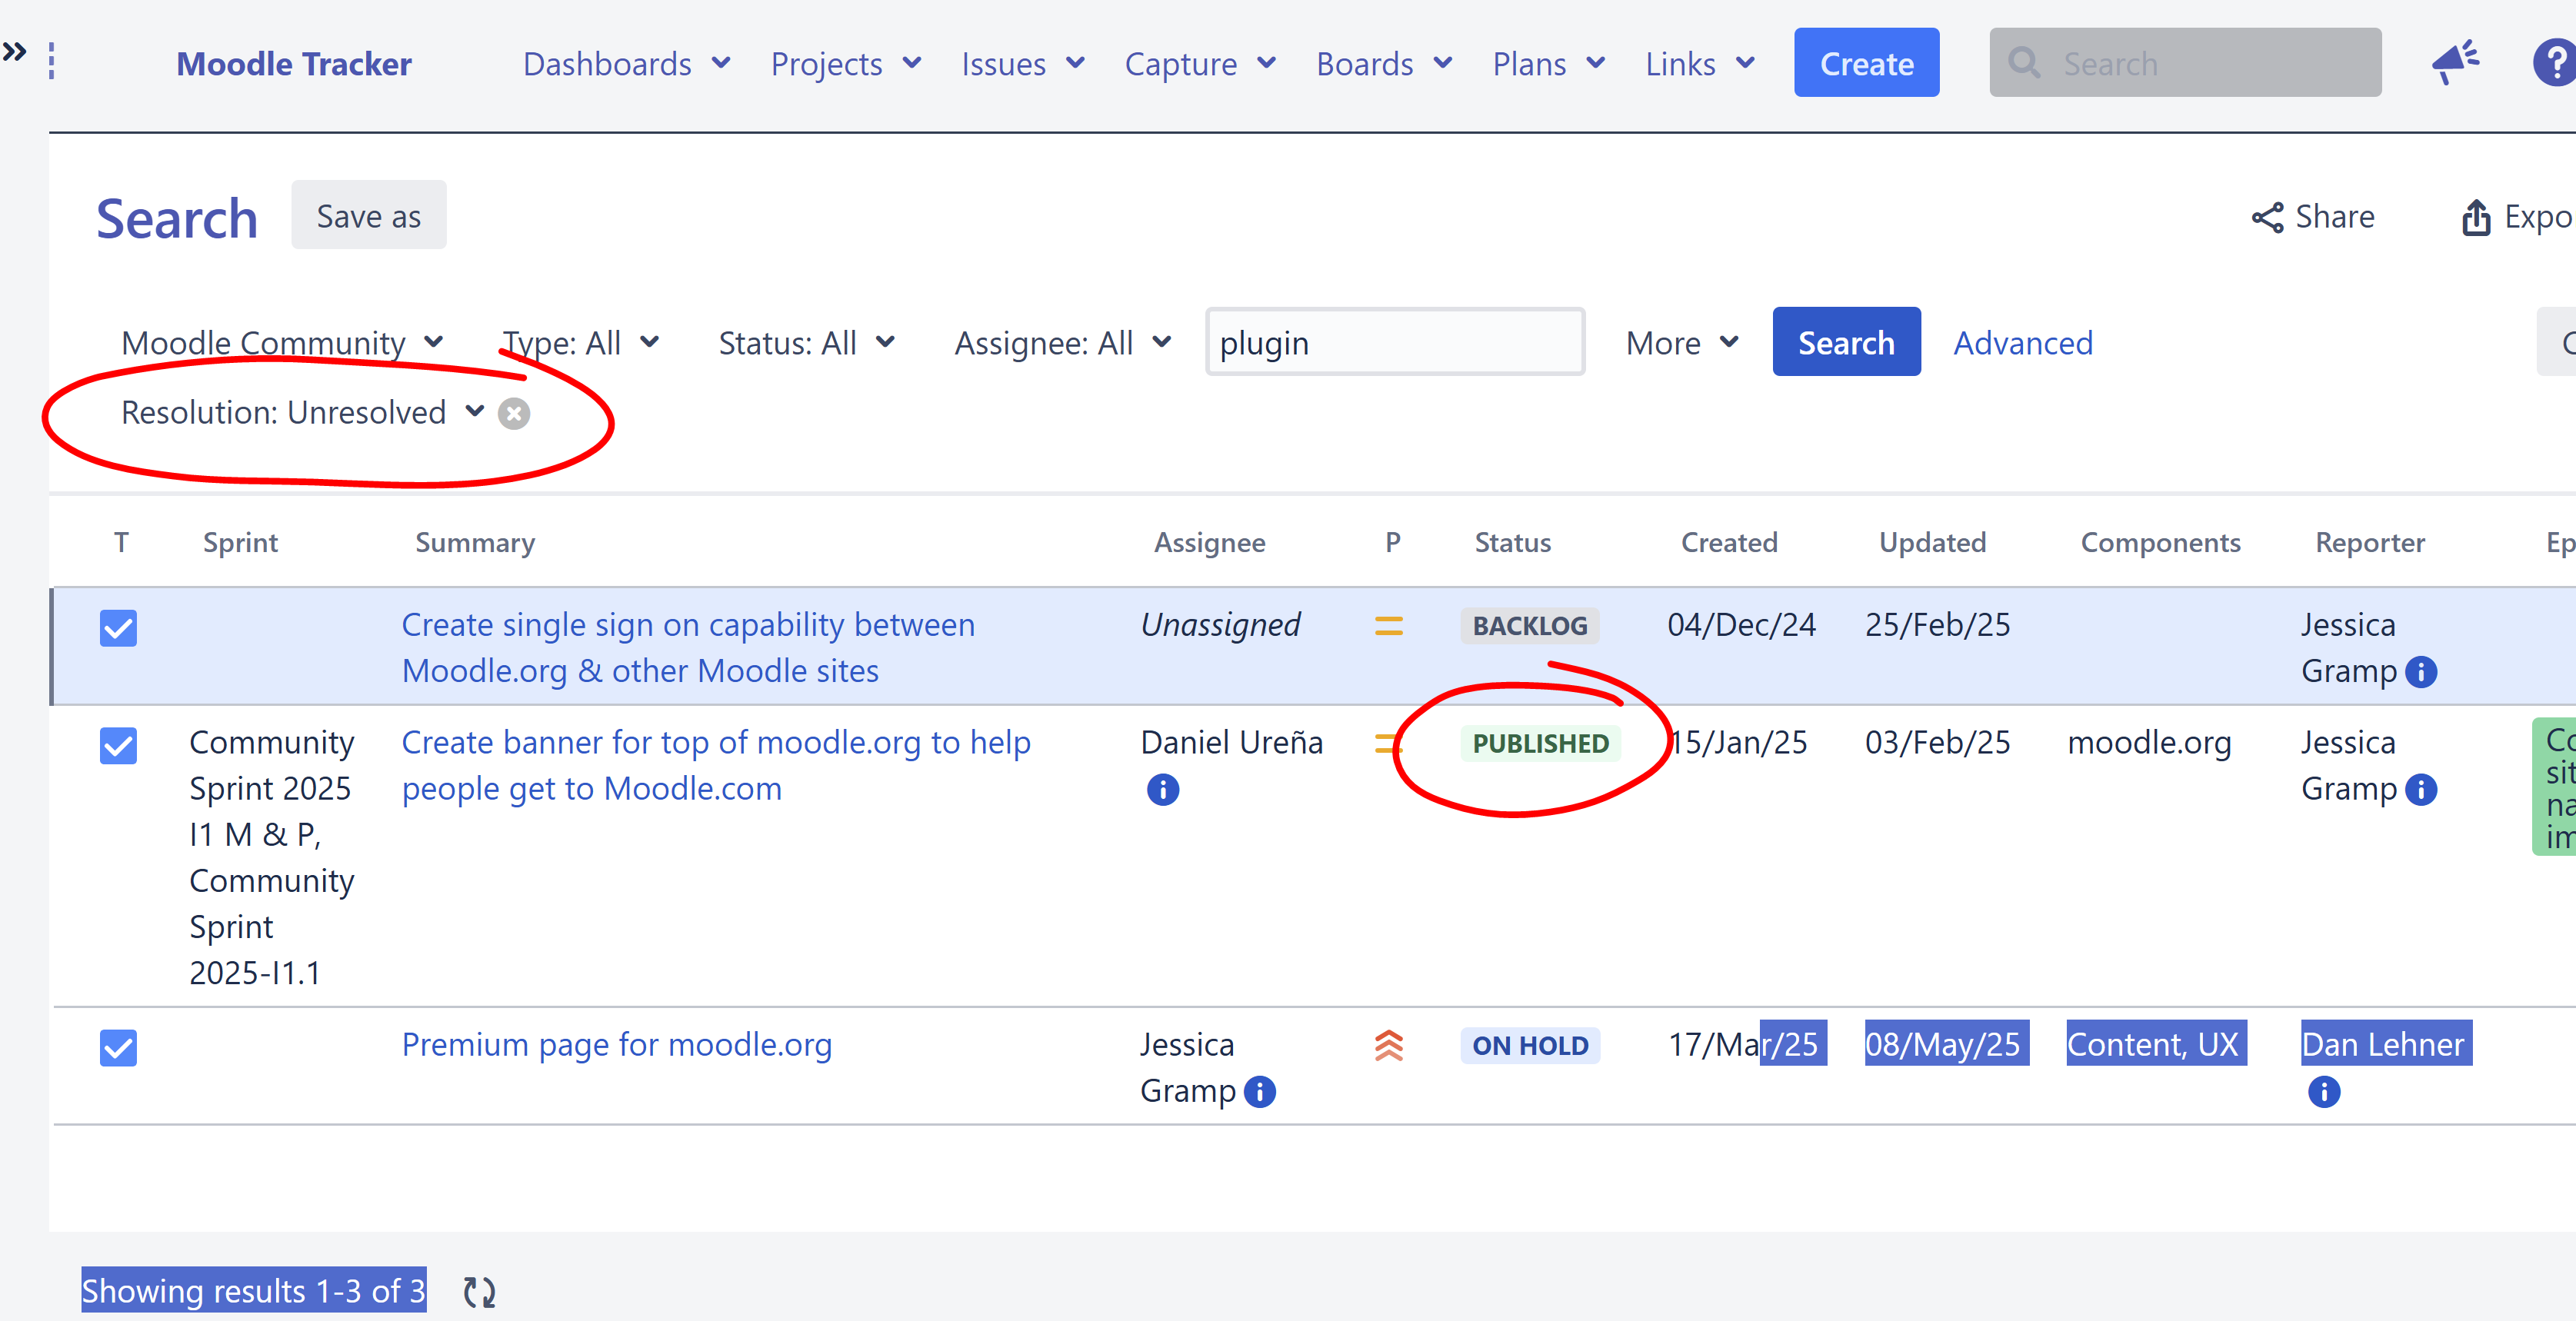This screenshot has height=1321, width=2576.
Task: Uncheck the Create banner issue checkbox
Action: pos(118,746)
